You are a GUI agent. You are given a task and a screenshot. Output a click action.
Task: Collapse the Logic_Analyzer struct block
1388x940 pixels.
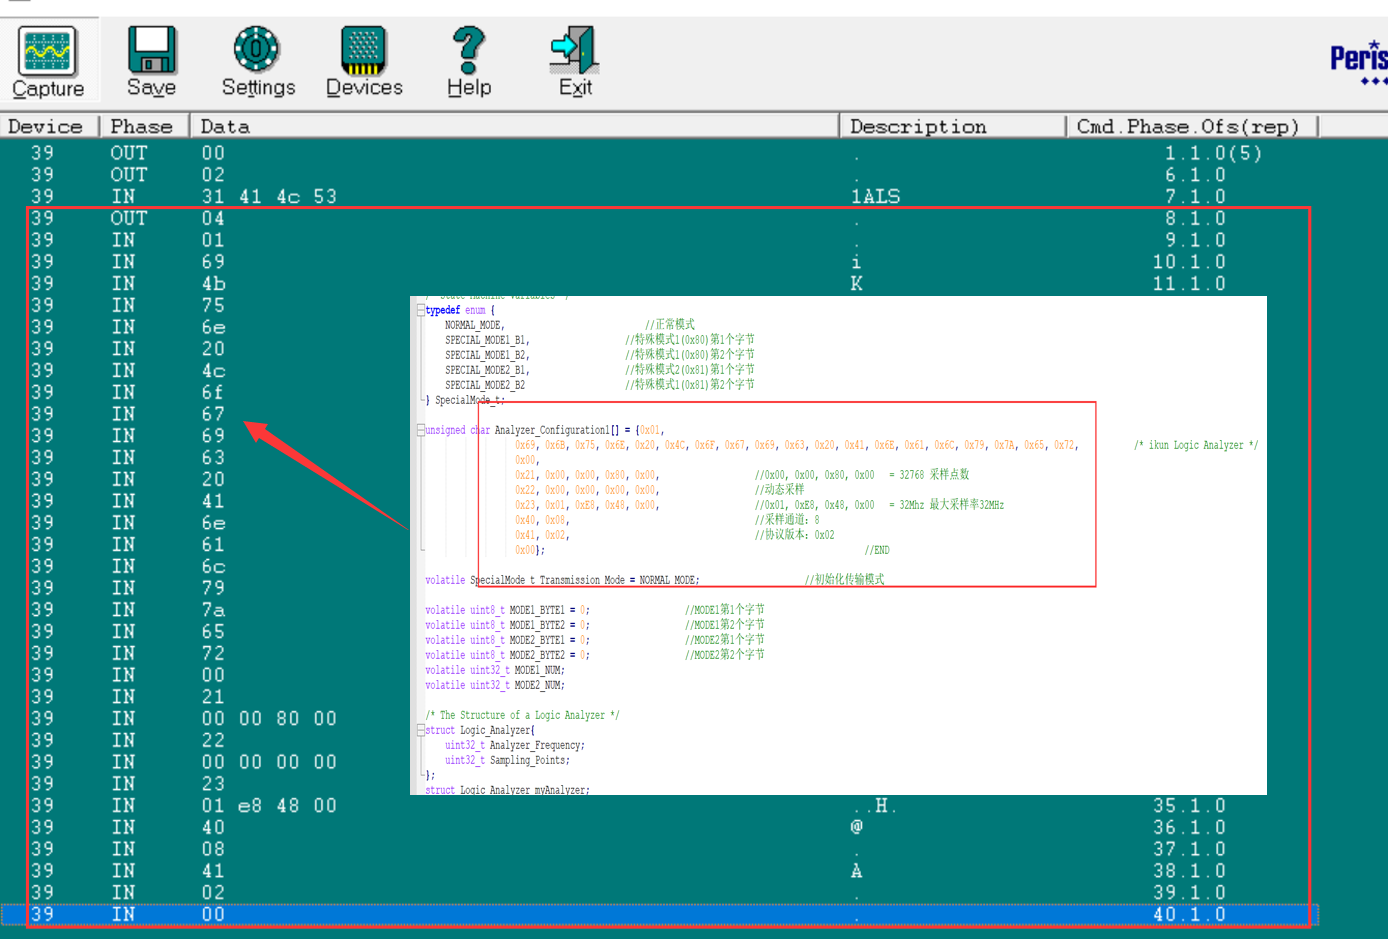click(x=421, y=729)
